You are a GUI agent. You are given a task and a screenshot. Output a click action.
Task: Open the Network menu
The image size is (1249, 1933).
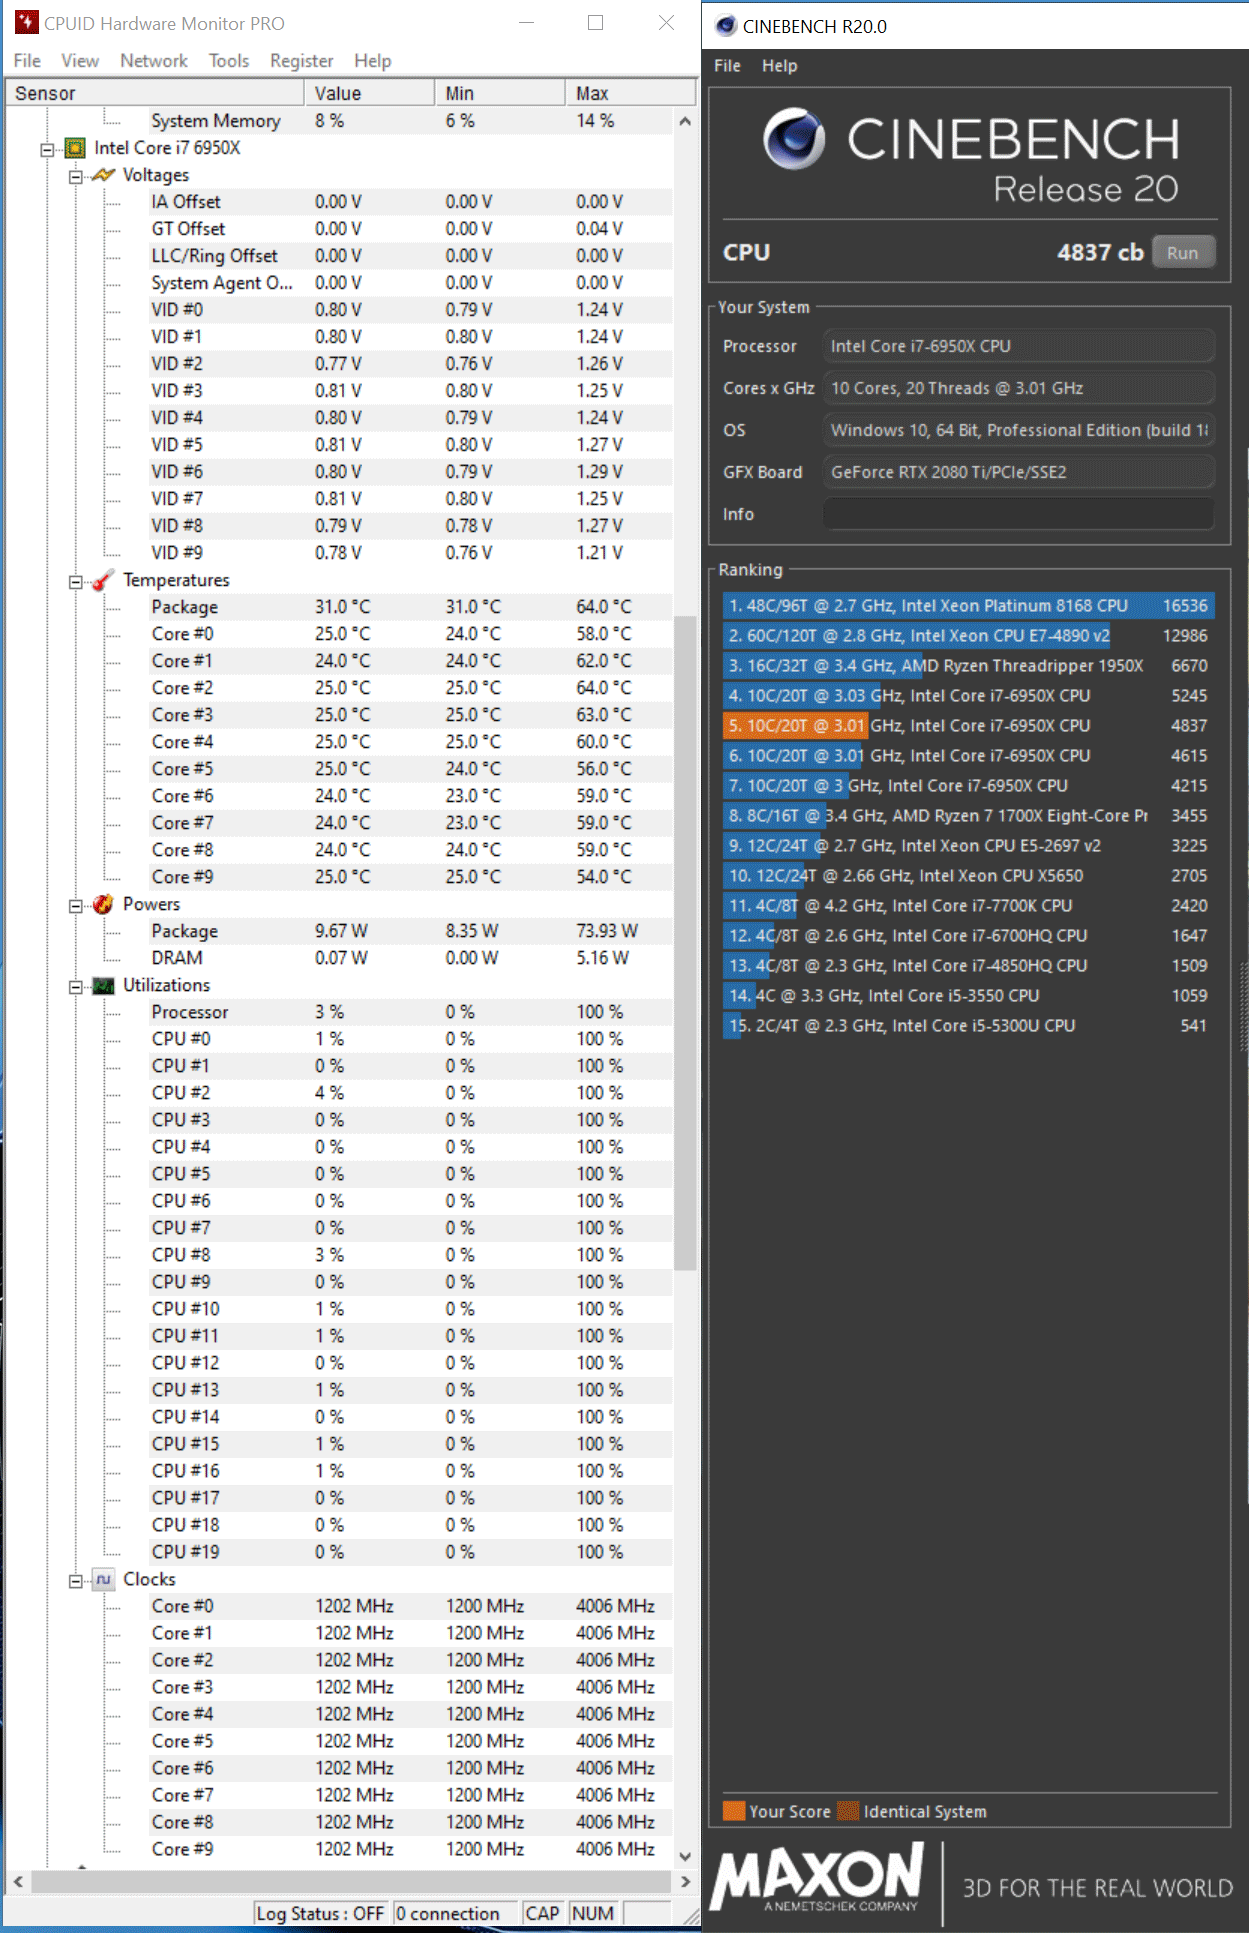click(x=154, y=61)
